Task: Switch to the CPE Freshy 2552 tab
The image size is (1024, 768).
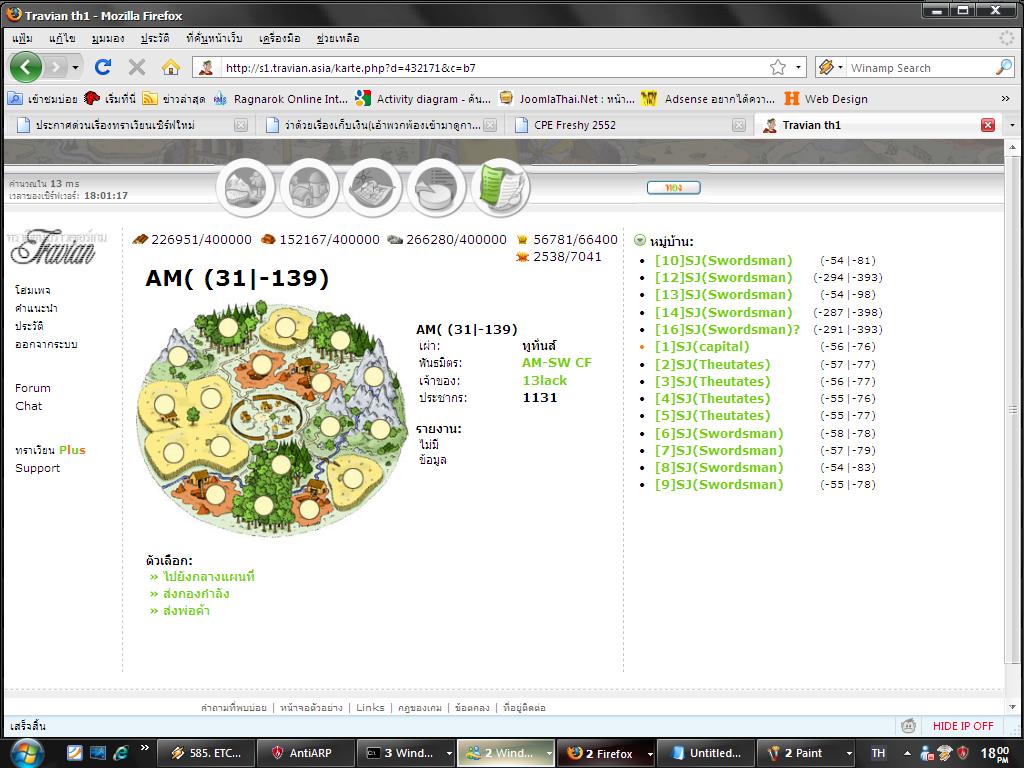Action: [x=630, y=125]
